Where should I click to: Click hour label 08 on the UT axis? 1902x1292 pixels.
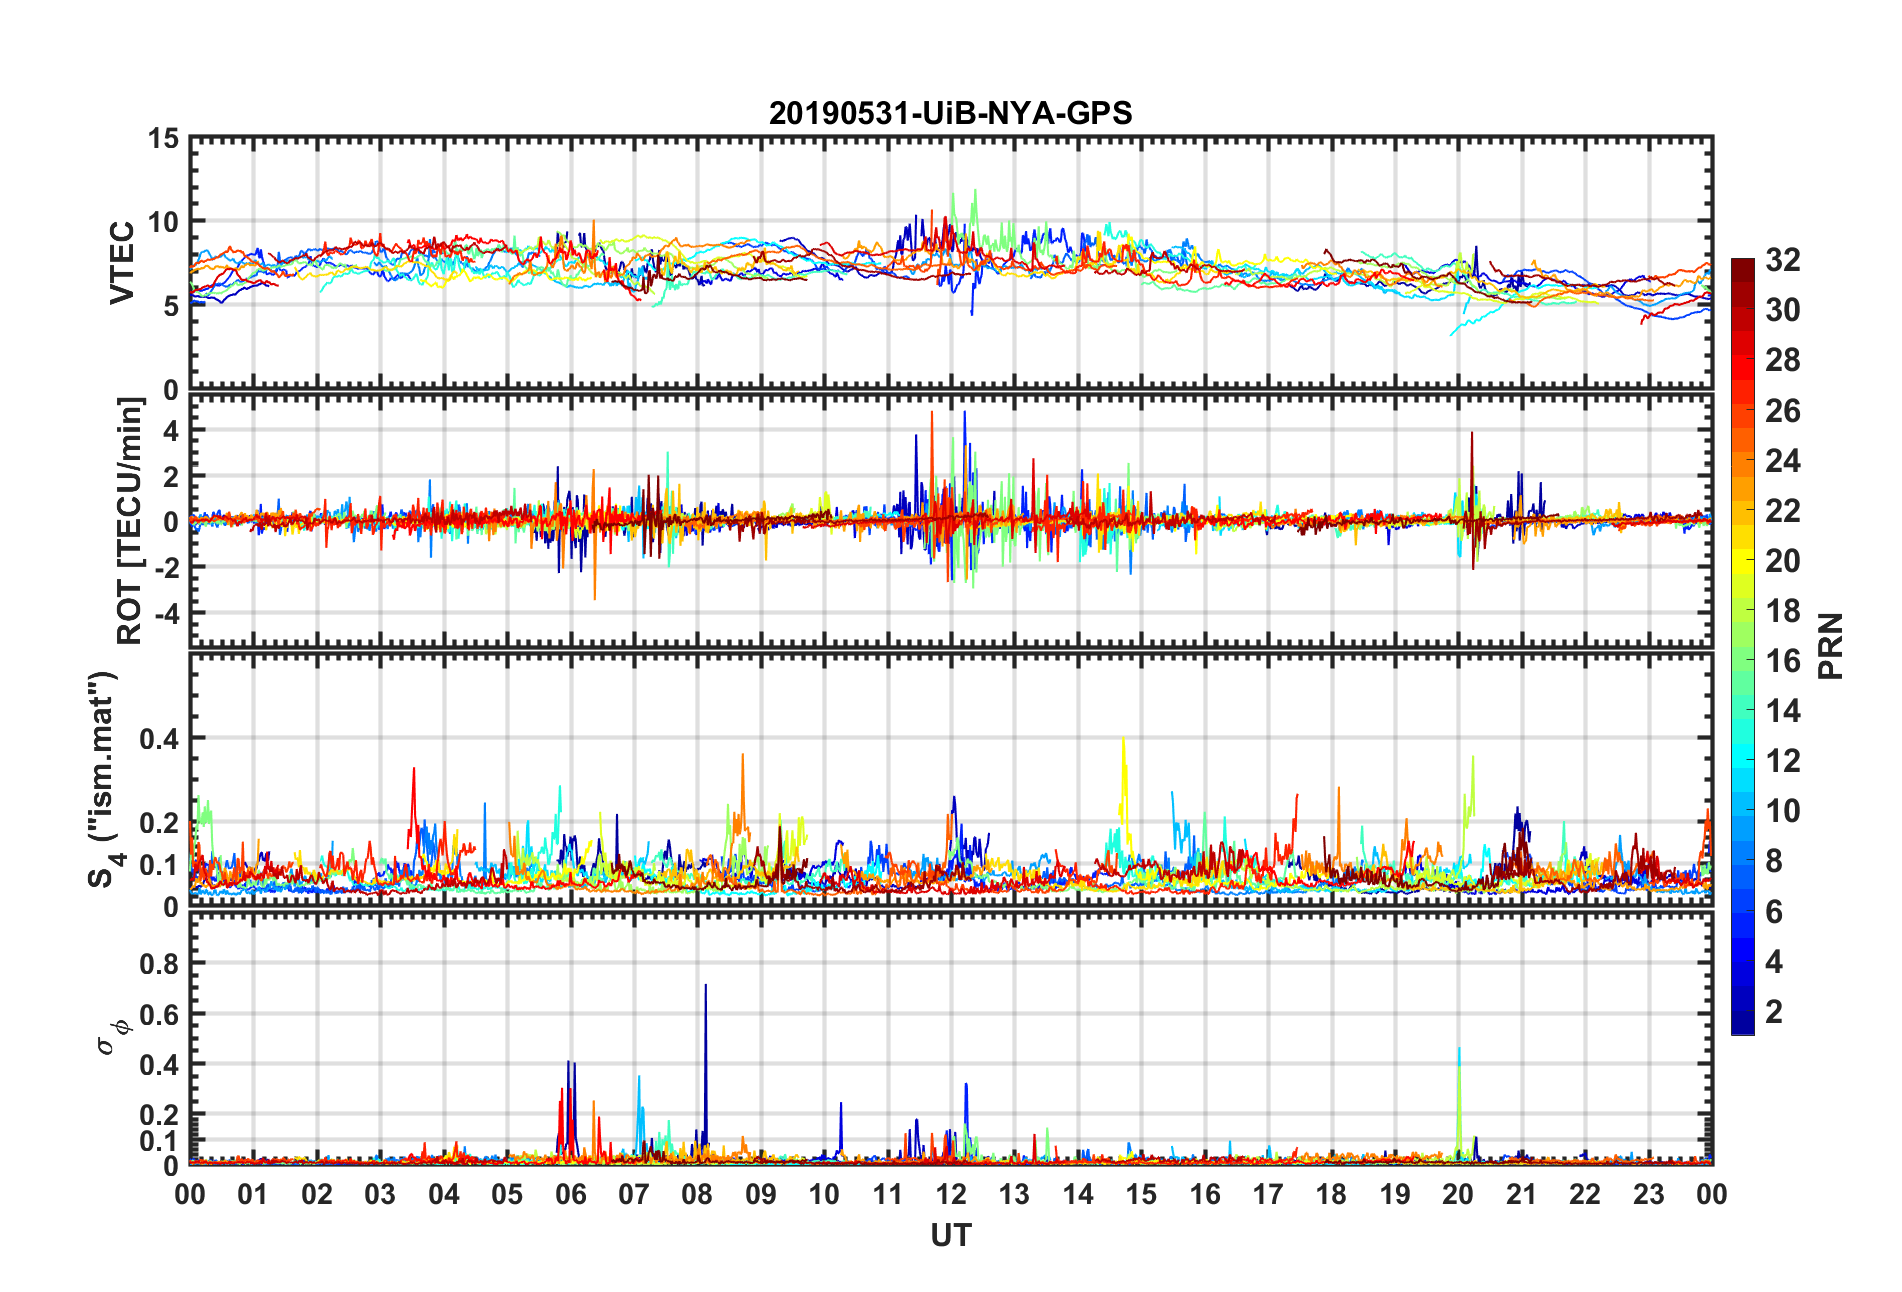[697, 1194]
